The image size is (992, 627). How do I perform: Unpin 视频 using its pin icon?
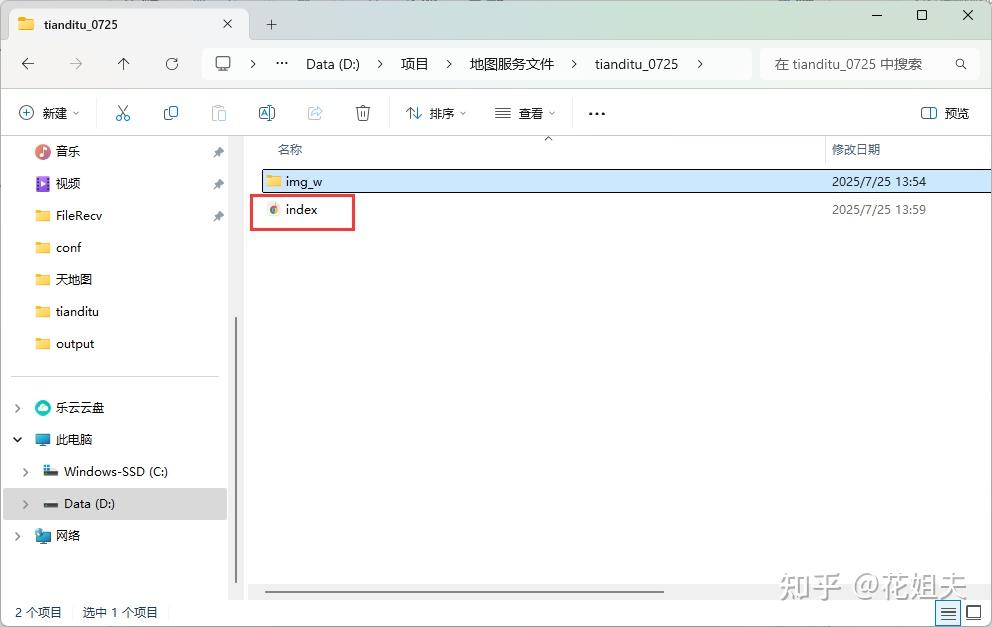[218, 184]
